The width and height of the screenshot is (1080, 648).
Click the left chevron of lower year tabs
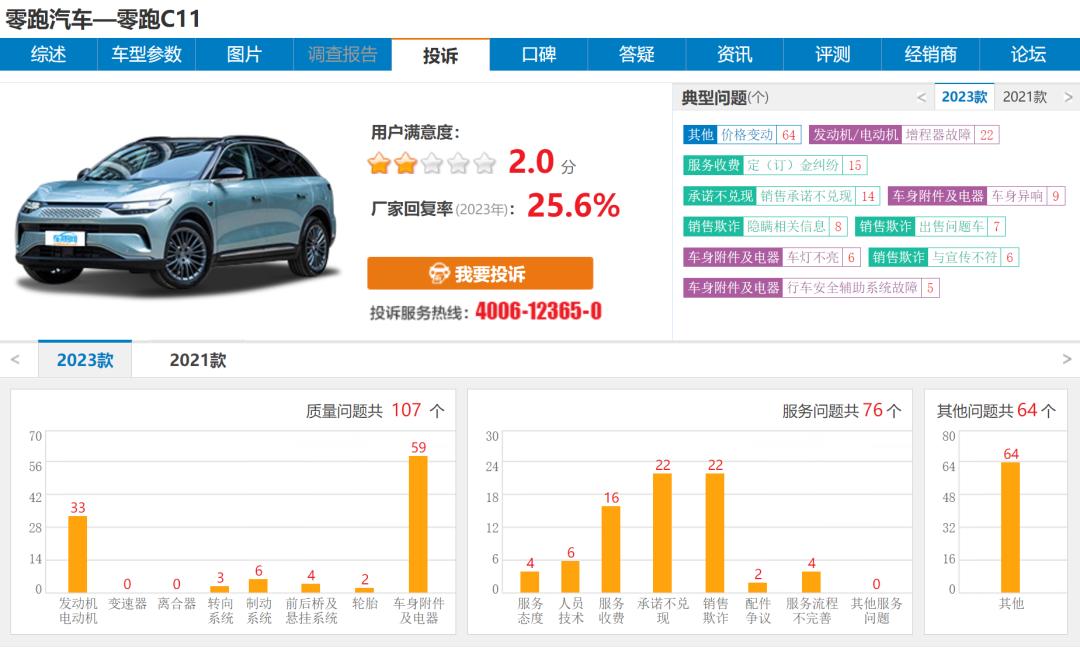tap(15, 360)
